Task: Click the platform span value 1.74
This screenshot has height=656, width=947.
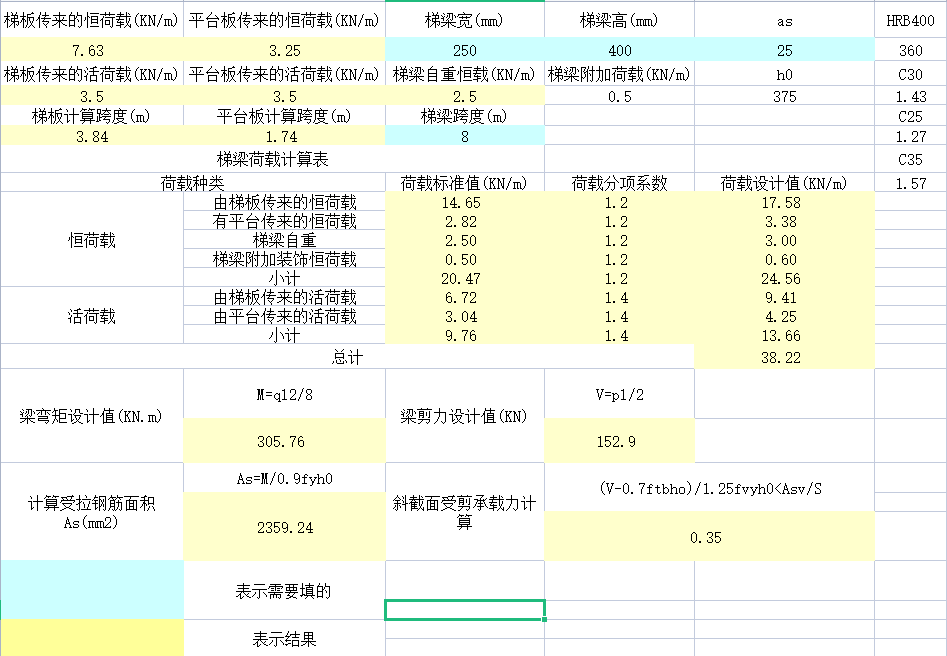Action: pyautogui.click(x=284, y=136)
